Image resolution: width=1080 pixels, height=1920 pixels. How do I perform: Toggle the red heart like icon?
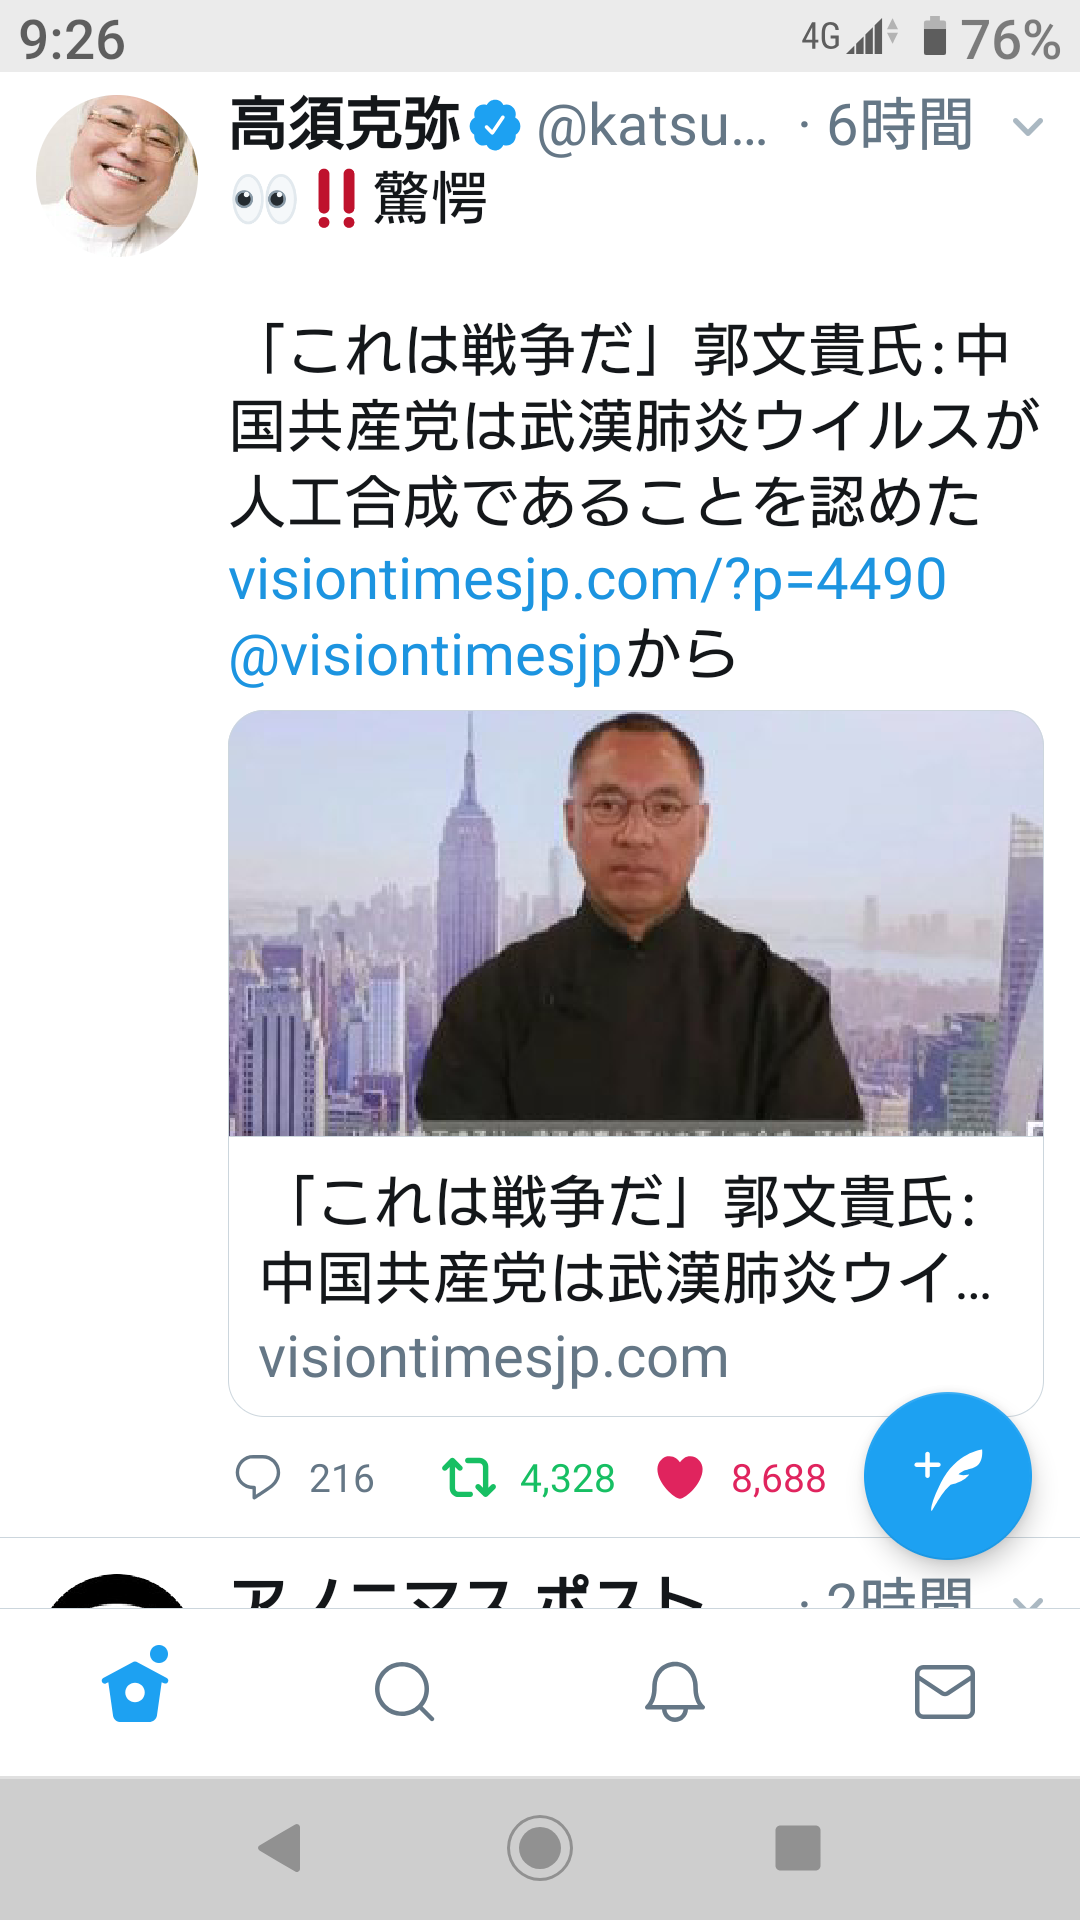pyautogui.click(x=680, y=1477)
